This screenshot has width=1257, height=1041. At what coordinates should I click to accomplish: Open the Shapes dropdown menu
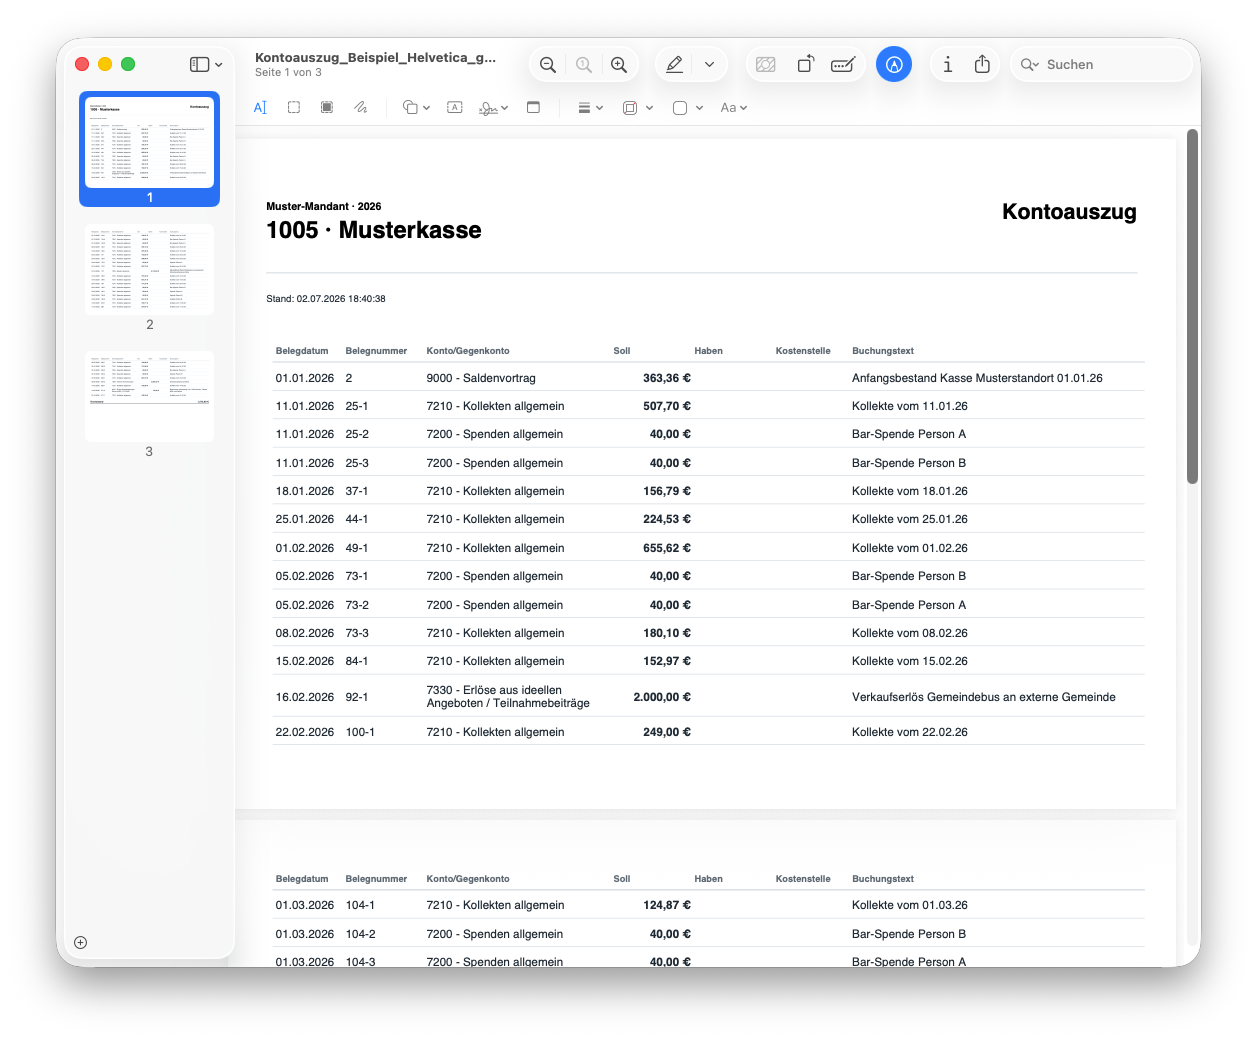tap(416, 108)
